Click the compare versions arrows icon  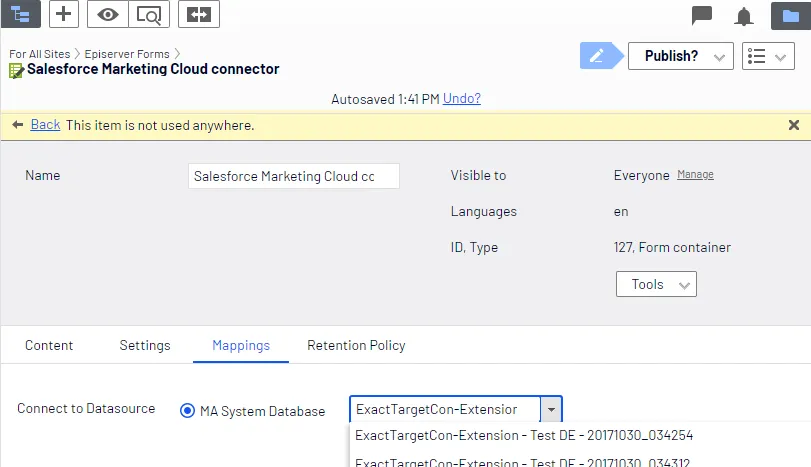click(199, 14)
